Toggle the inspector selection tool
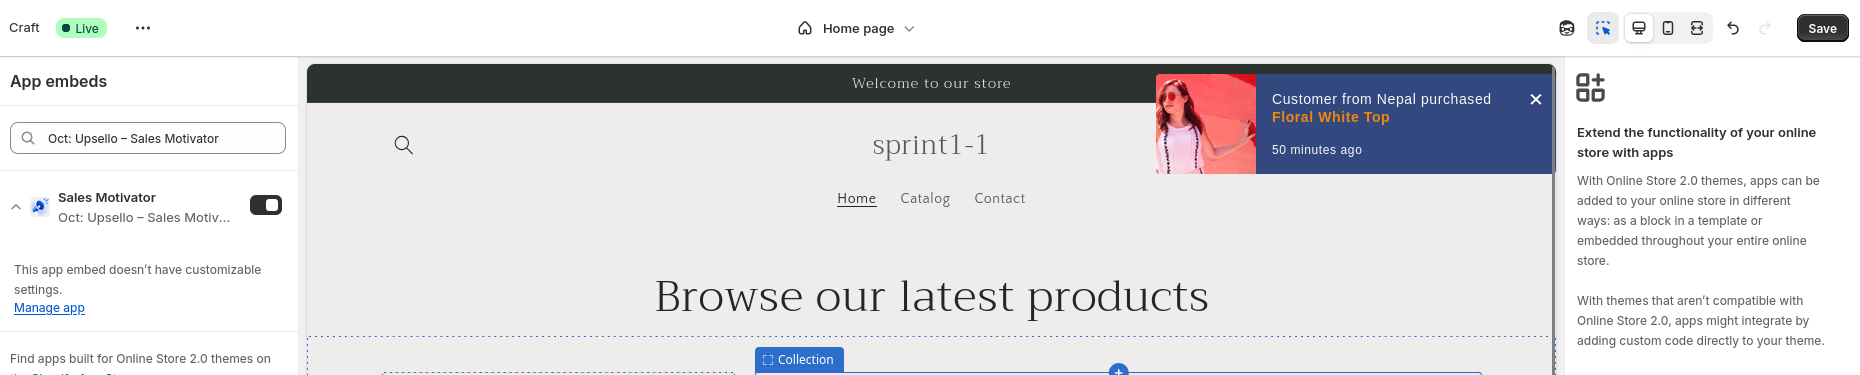Screen dimensions: 1860x375 click(1603, 28)
